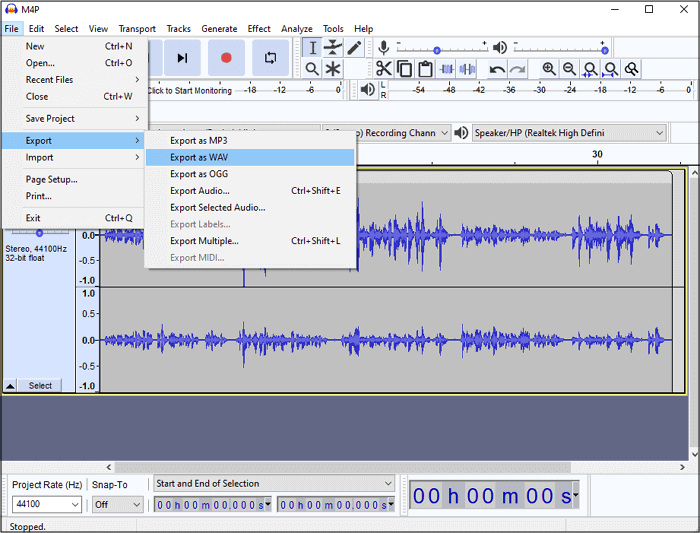Choose Export as WAV
The height and width of the screenshot is (533, 700).
199,157
